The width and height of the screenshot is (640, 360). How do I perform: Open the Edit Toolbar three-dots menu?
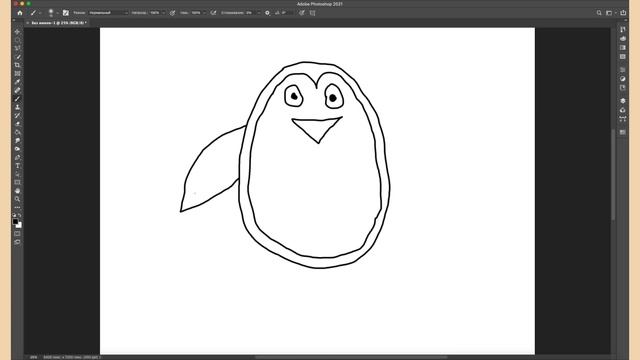(x=17, y=207)
